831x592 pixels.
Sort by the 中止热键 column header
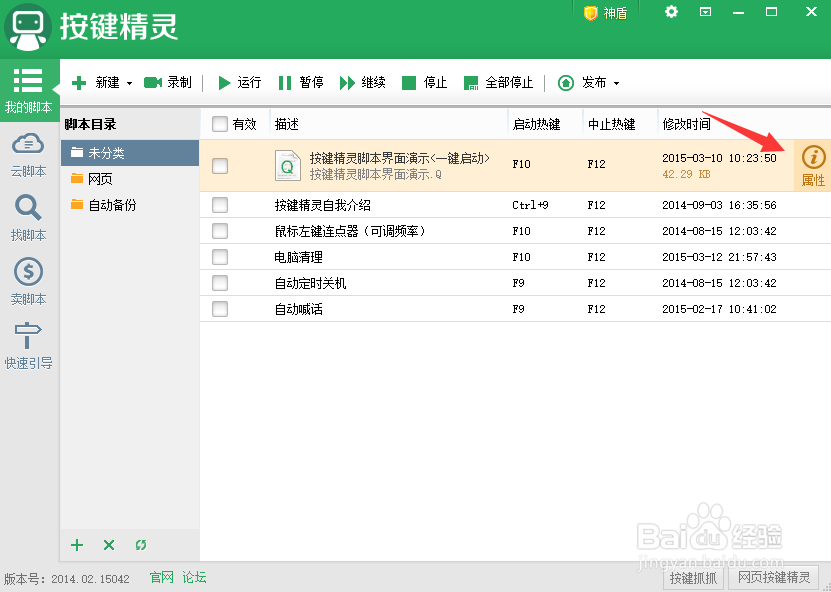click(x=620, y=124)
